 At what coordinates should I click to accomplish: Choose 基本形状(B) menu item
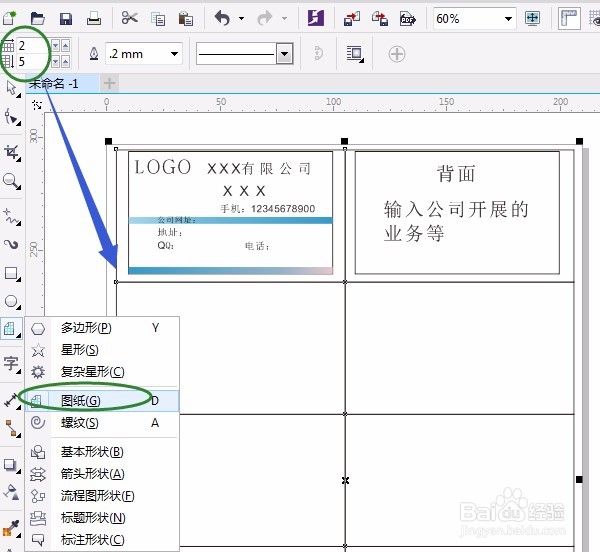102,452
